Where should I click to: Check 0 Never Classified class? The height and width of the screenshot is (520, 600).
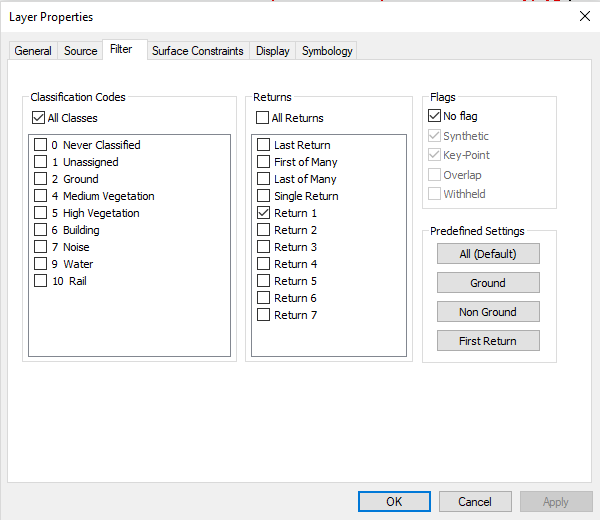pyautogui.click(x=41, y=145)
